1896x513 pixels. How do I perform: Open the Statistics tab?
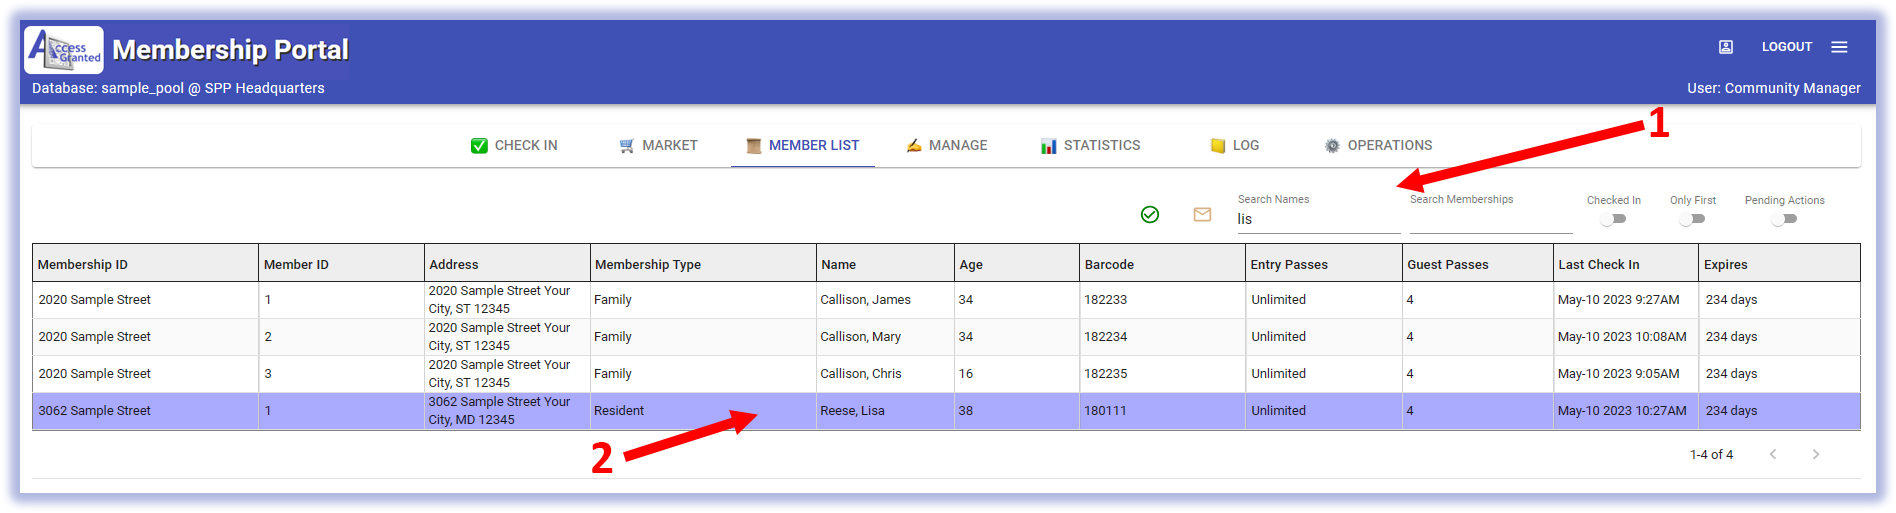click(1090, 146)
